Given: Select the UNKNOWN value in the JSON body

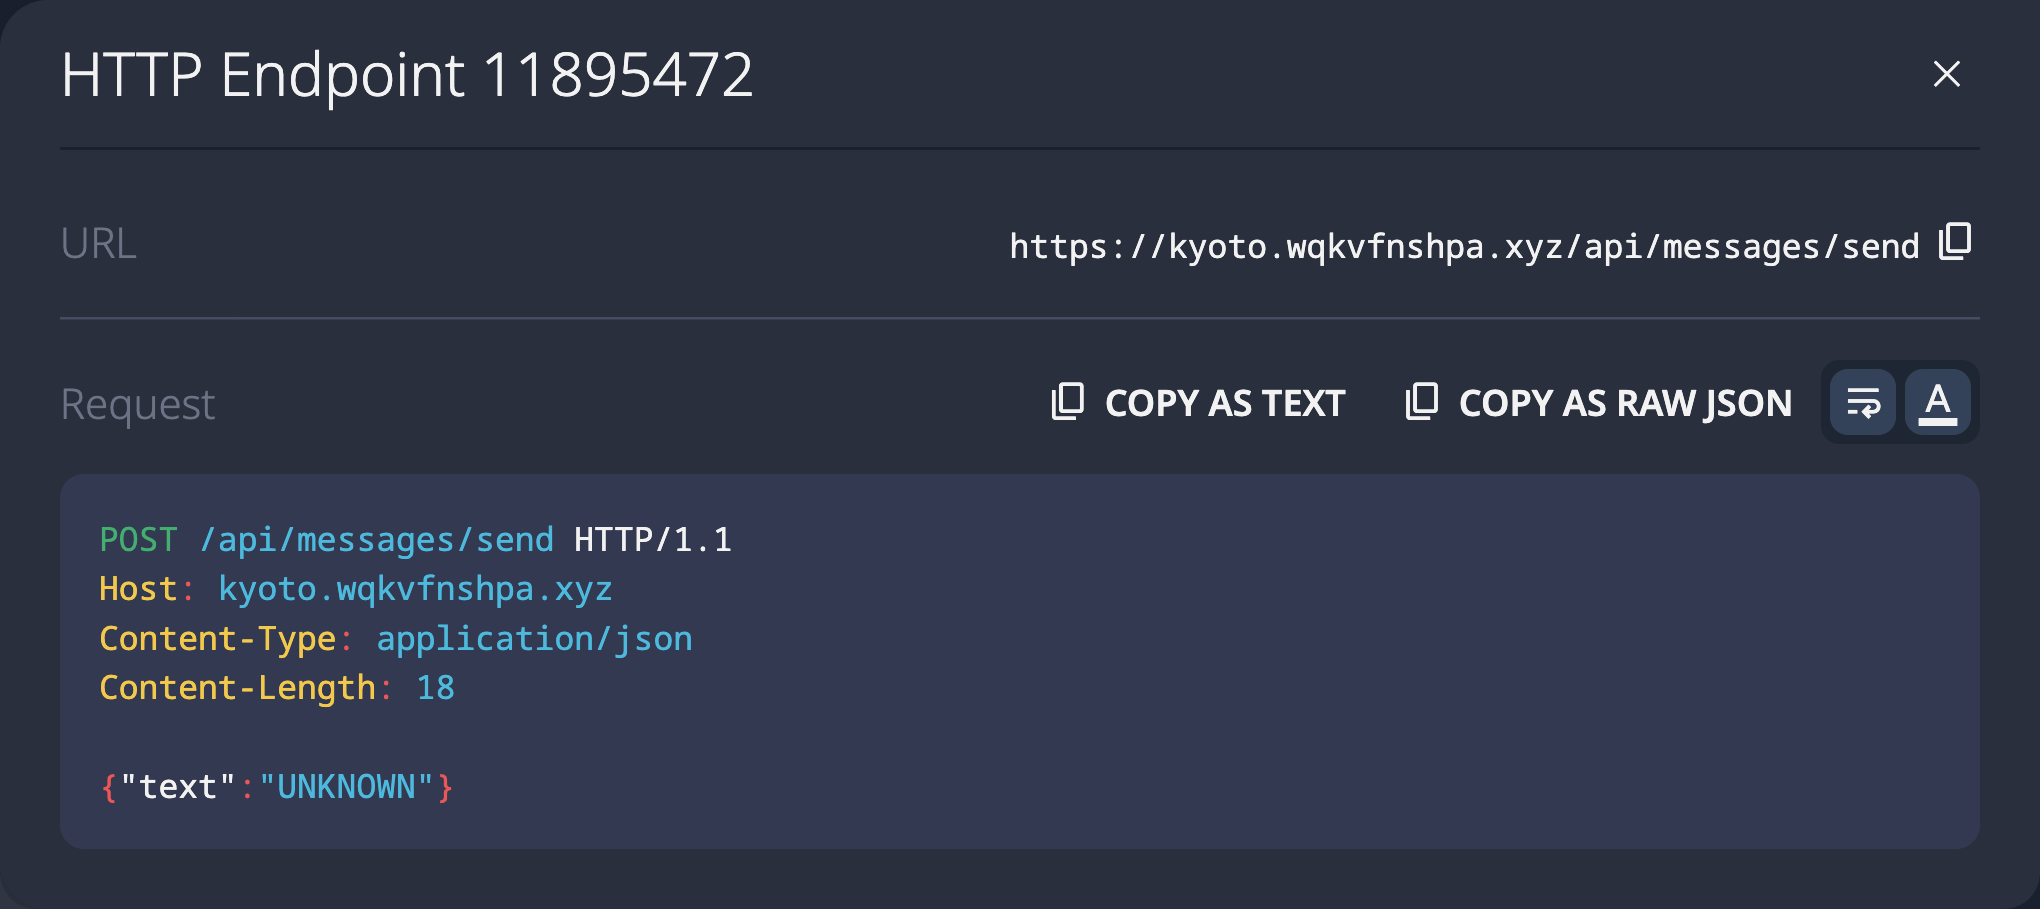Looking at the screenshot, I should pos(346,787).
